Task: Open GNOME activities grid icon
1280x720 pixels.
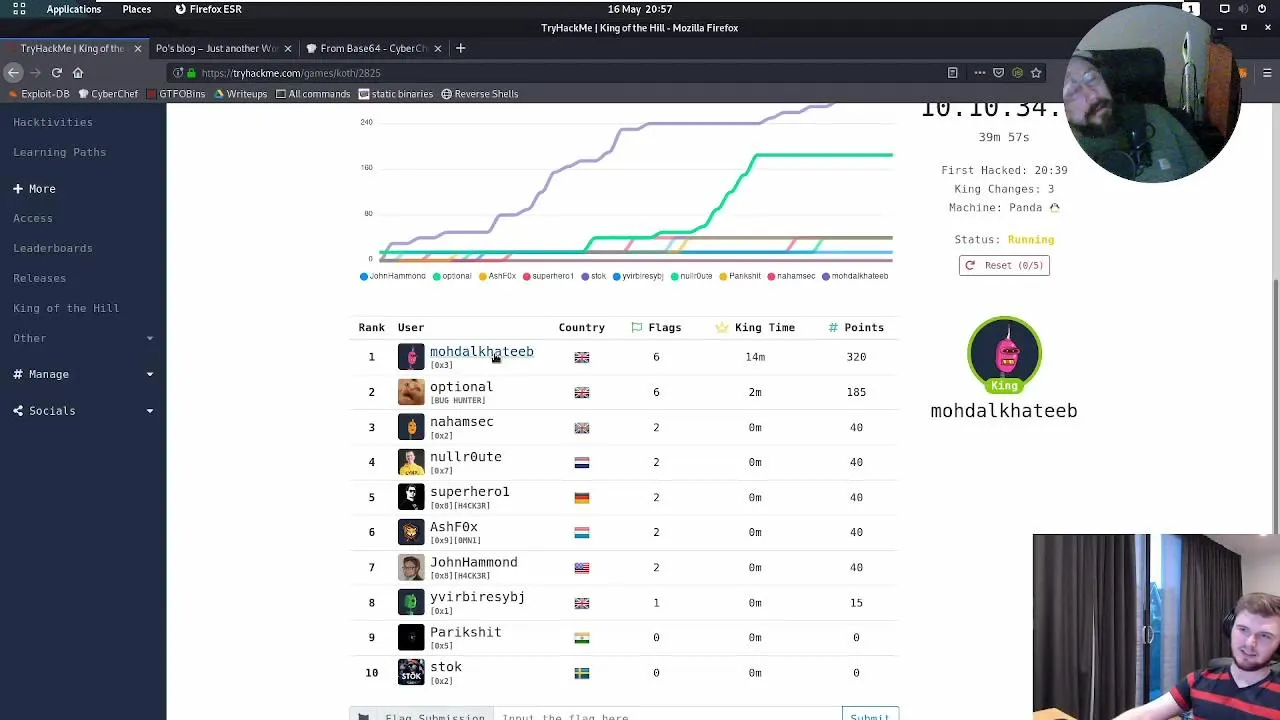Action: point(19,9)
